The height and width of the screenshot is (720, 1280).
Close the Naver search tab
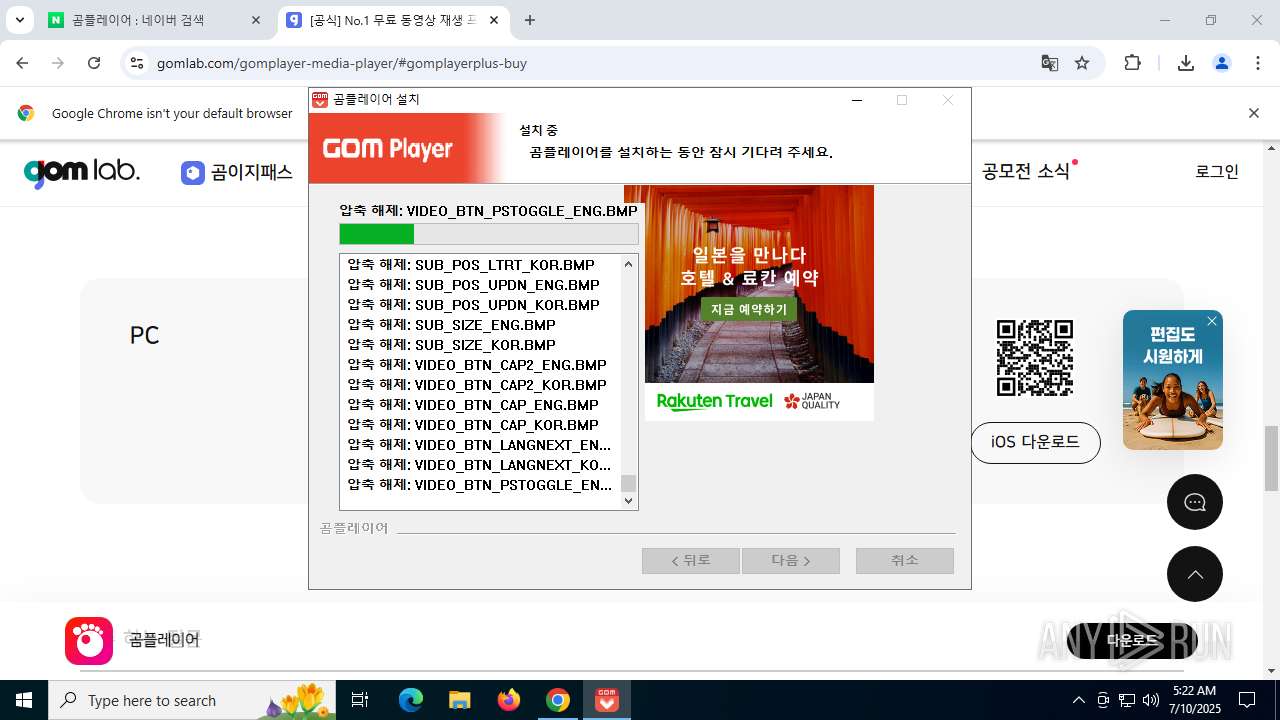[x=256, y=20]
